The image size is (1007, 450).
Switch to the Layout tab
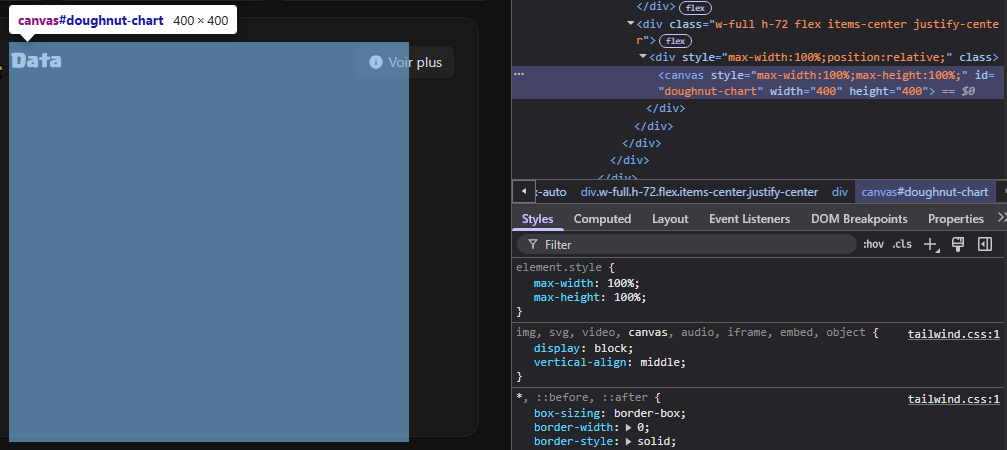pos(670,219)
